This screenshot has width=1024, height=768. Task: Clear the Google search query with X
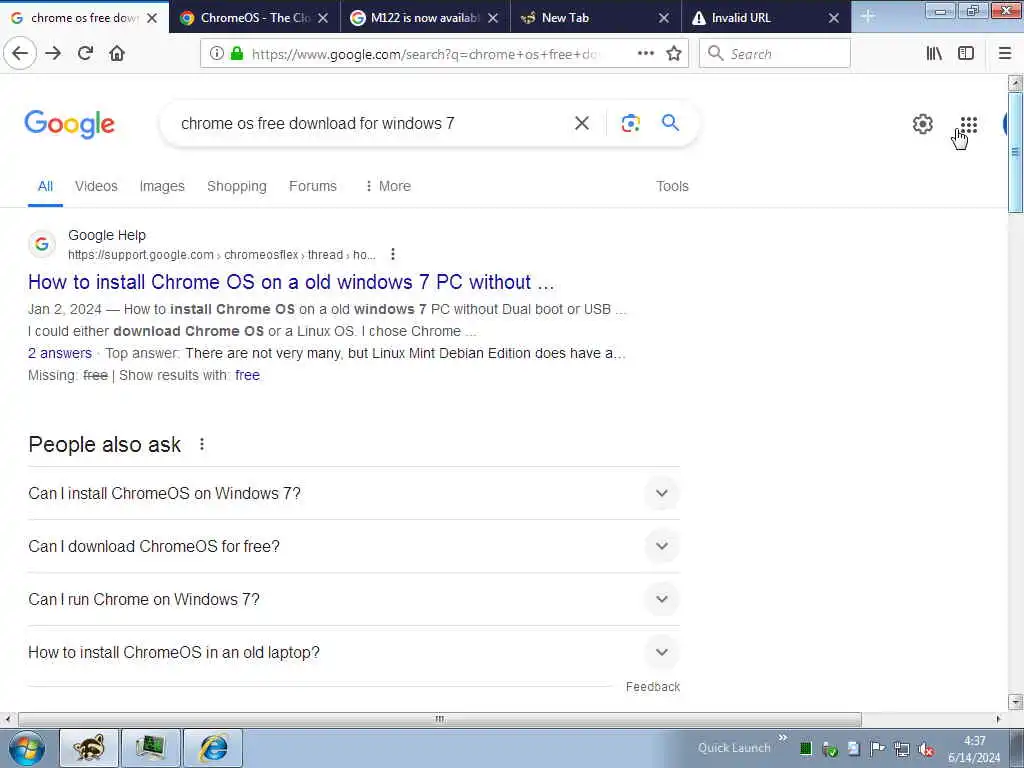tap(582, 123)
